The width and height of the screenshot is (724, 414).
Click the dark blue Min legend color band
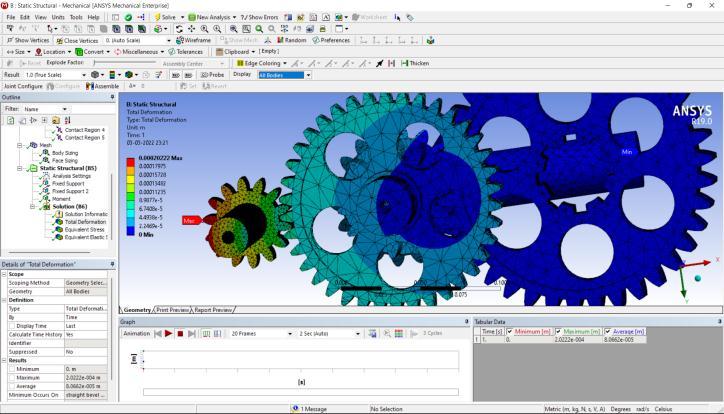131,230
